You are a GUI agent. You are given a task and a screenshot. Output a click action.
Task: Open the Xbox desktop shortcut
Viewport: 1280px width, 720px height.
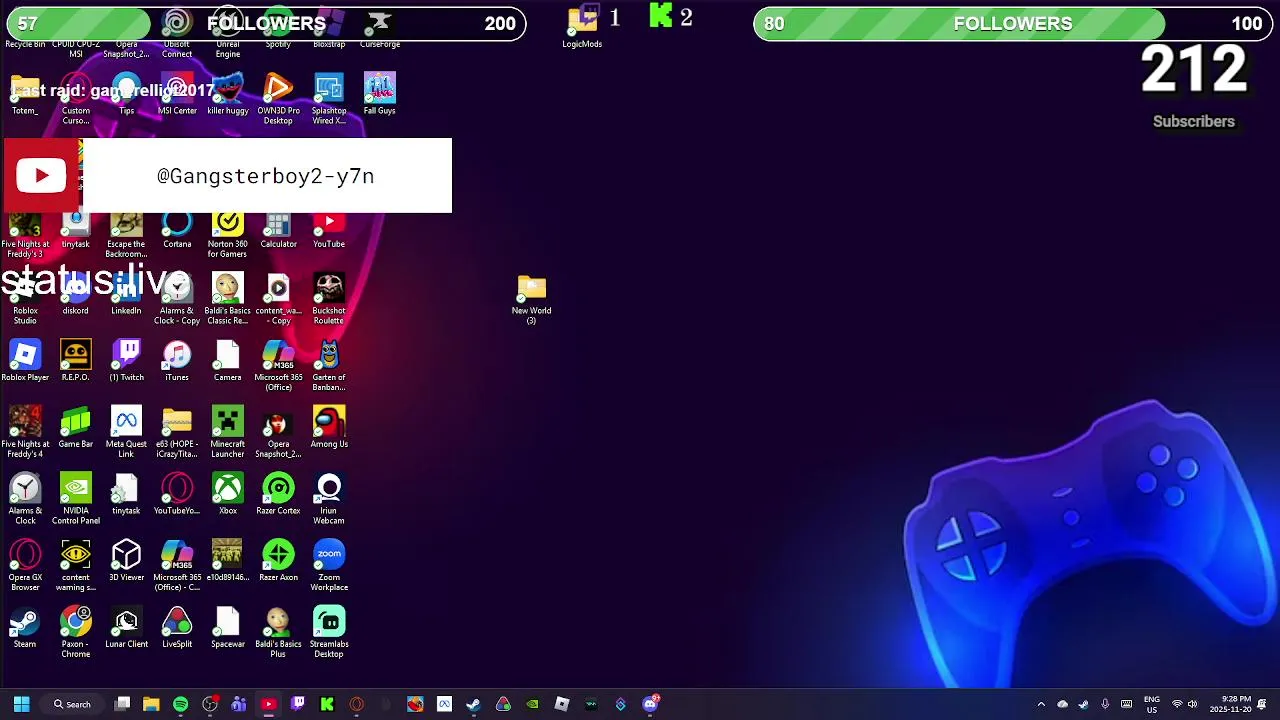pyautogui.click(x=228, y=495)
